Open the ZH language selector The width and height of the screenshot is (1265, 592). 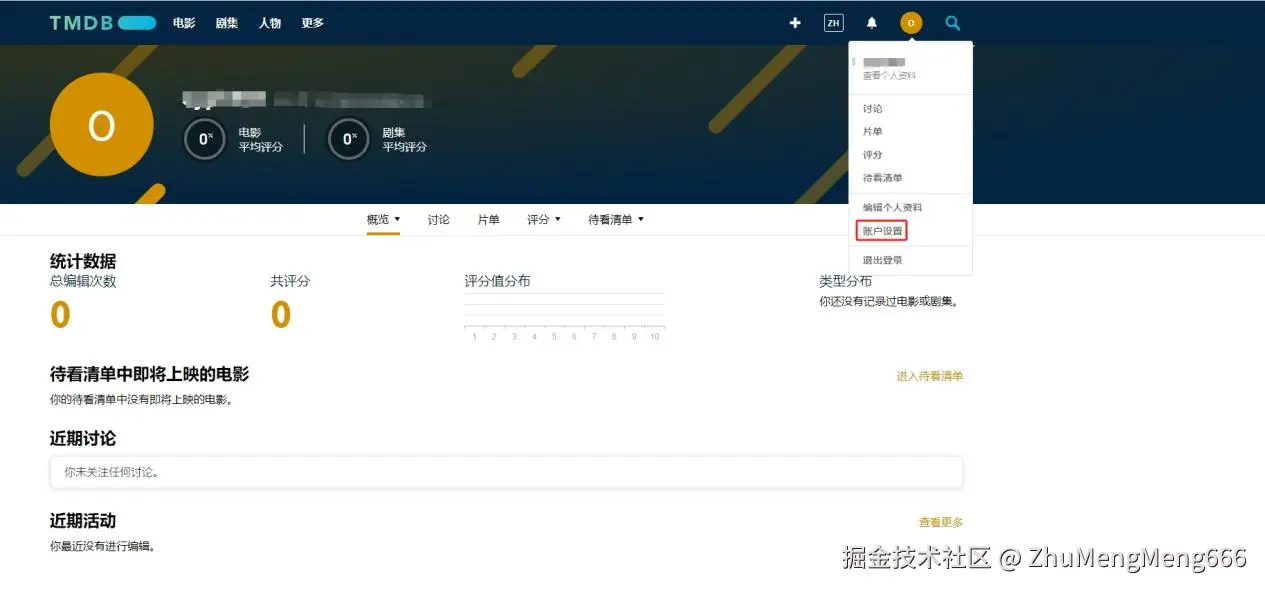834,23
